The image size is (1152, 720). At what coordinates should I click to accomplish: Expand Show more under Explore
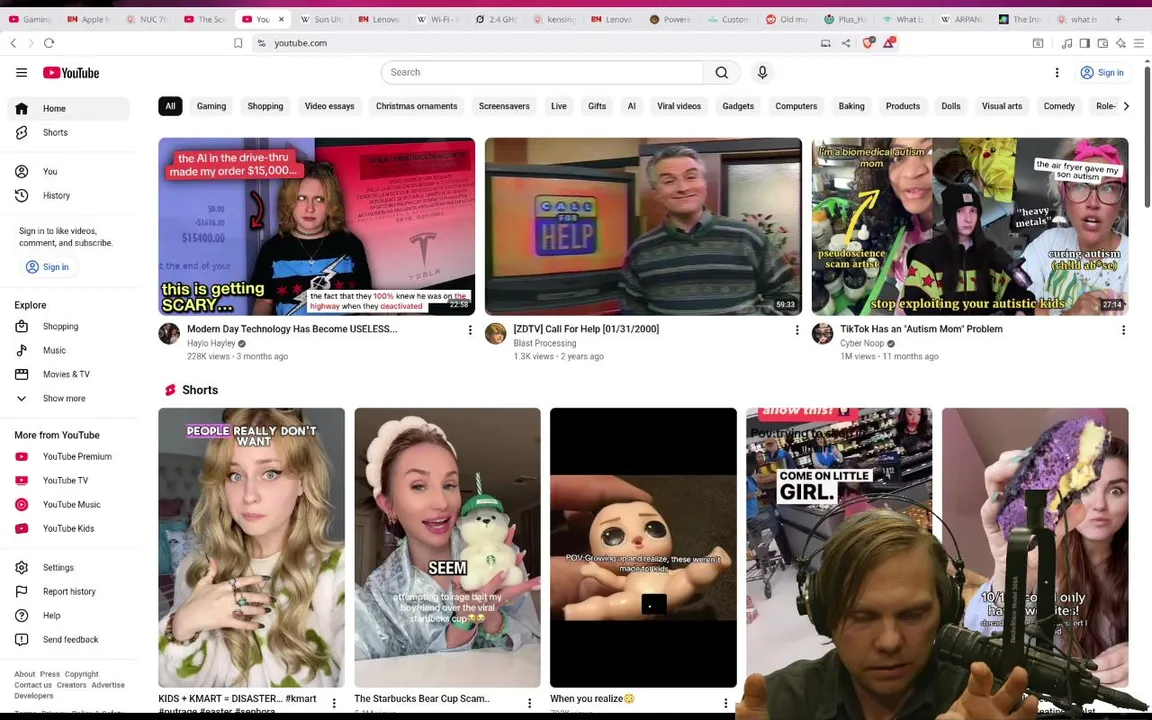point(68,399)
